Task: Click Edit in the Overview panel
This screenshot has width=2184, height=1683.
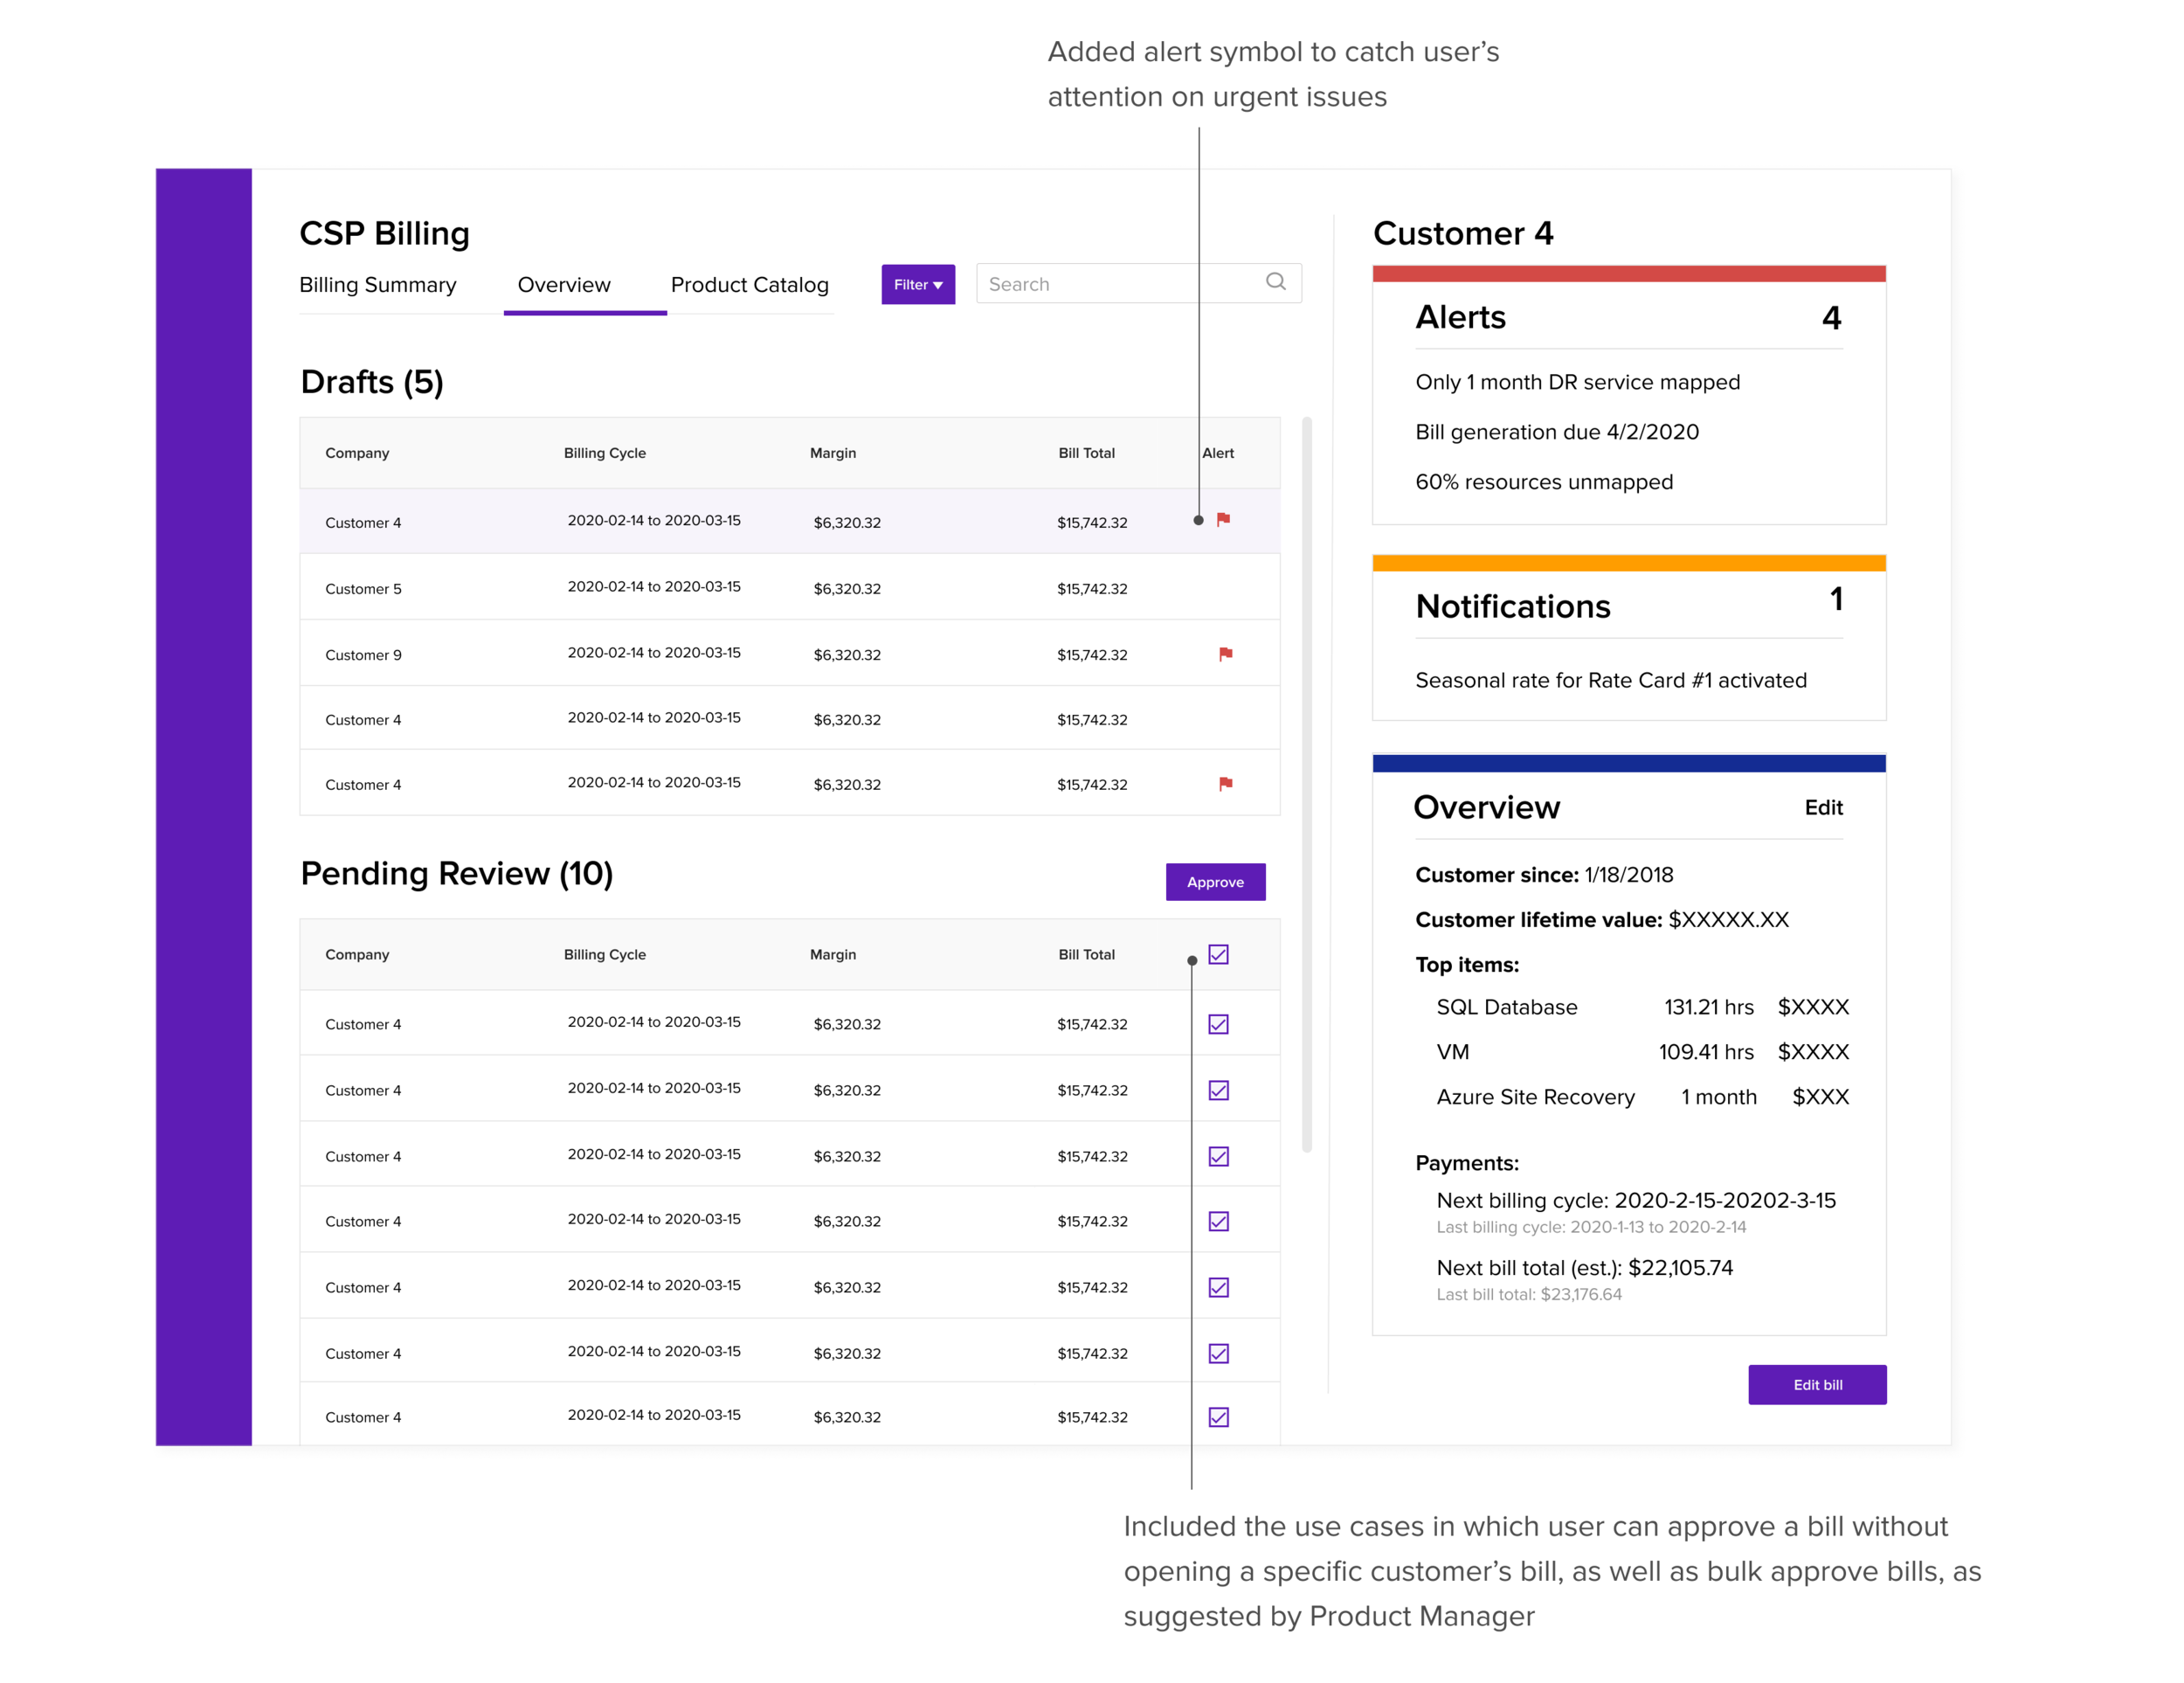Action: [x=1824, y=807]
